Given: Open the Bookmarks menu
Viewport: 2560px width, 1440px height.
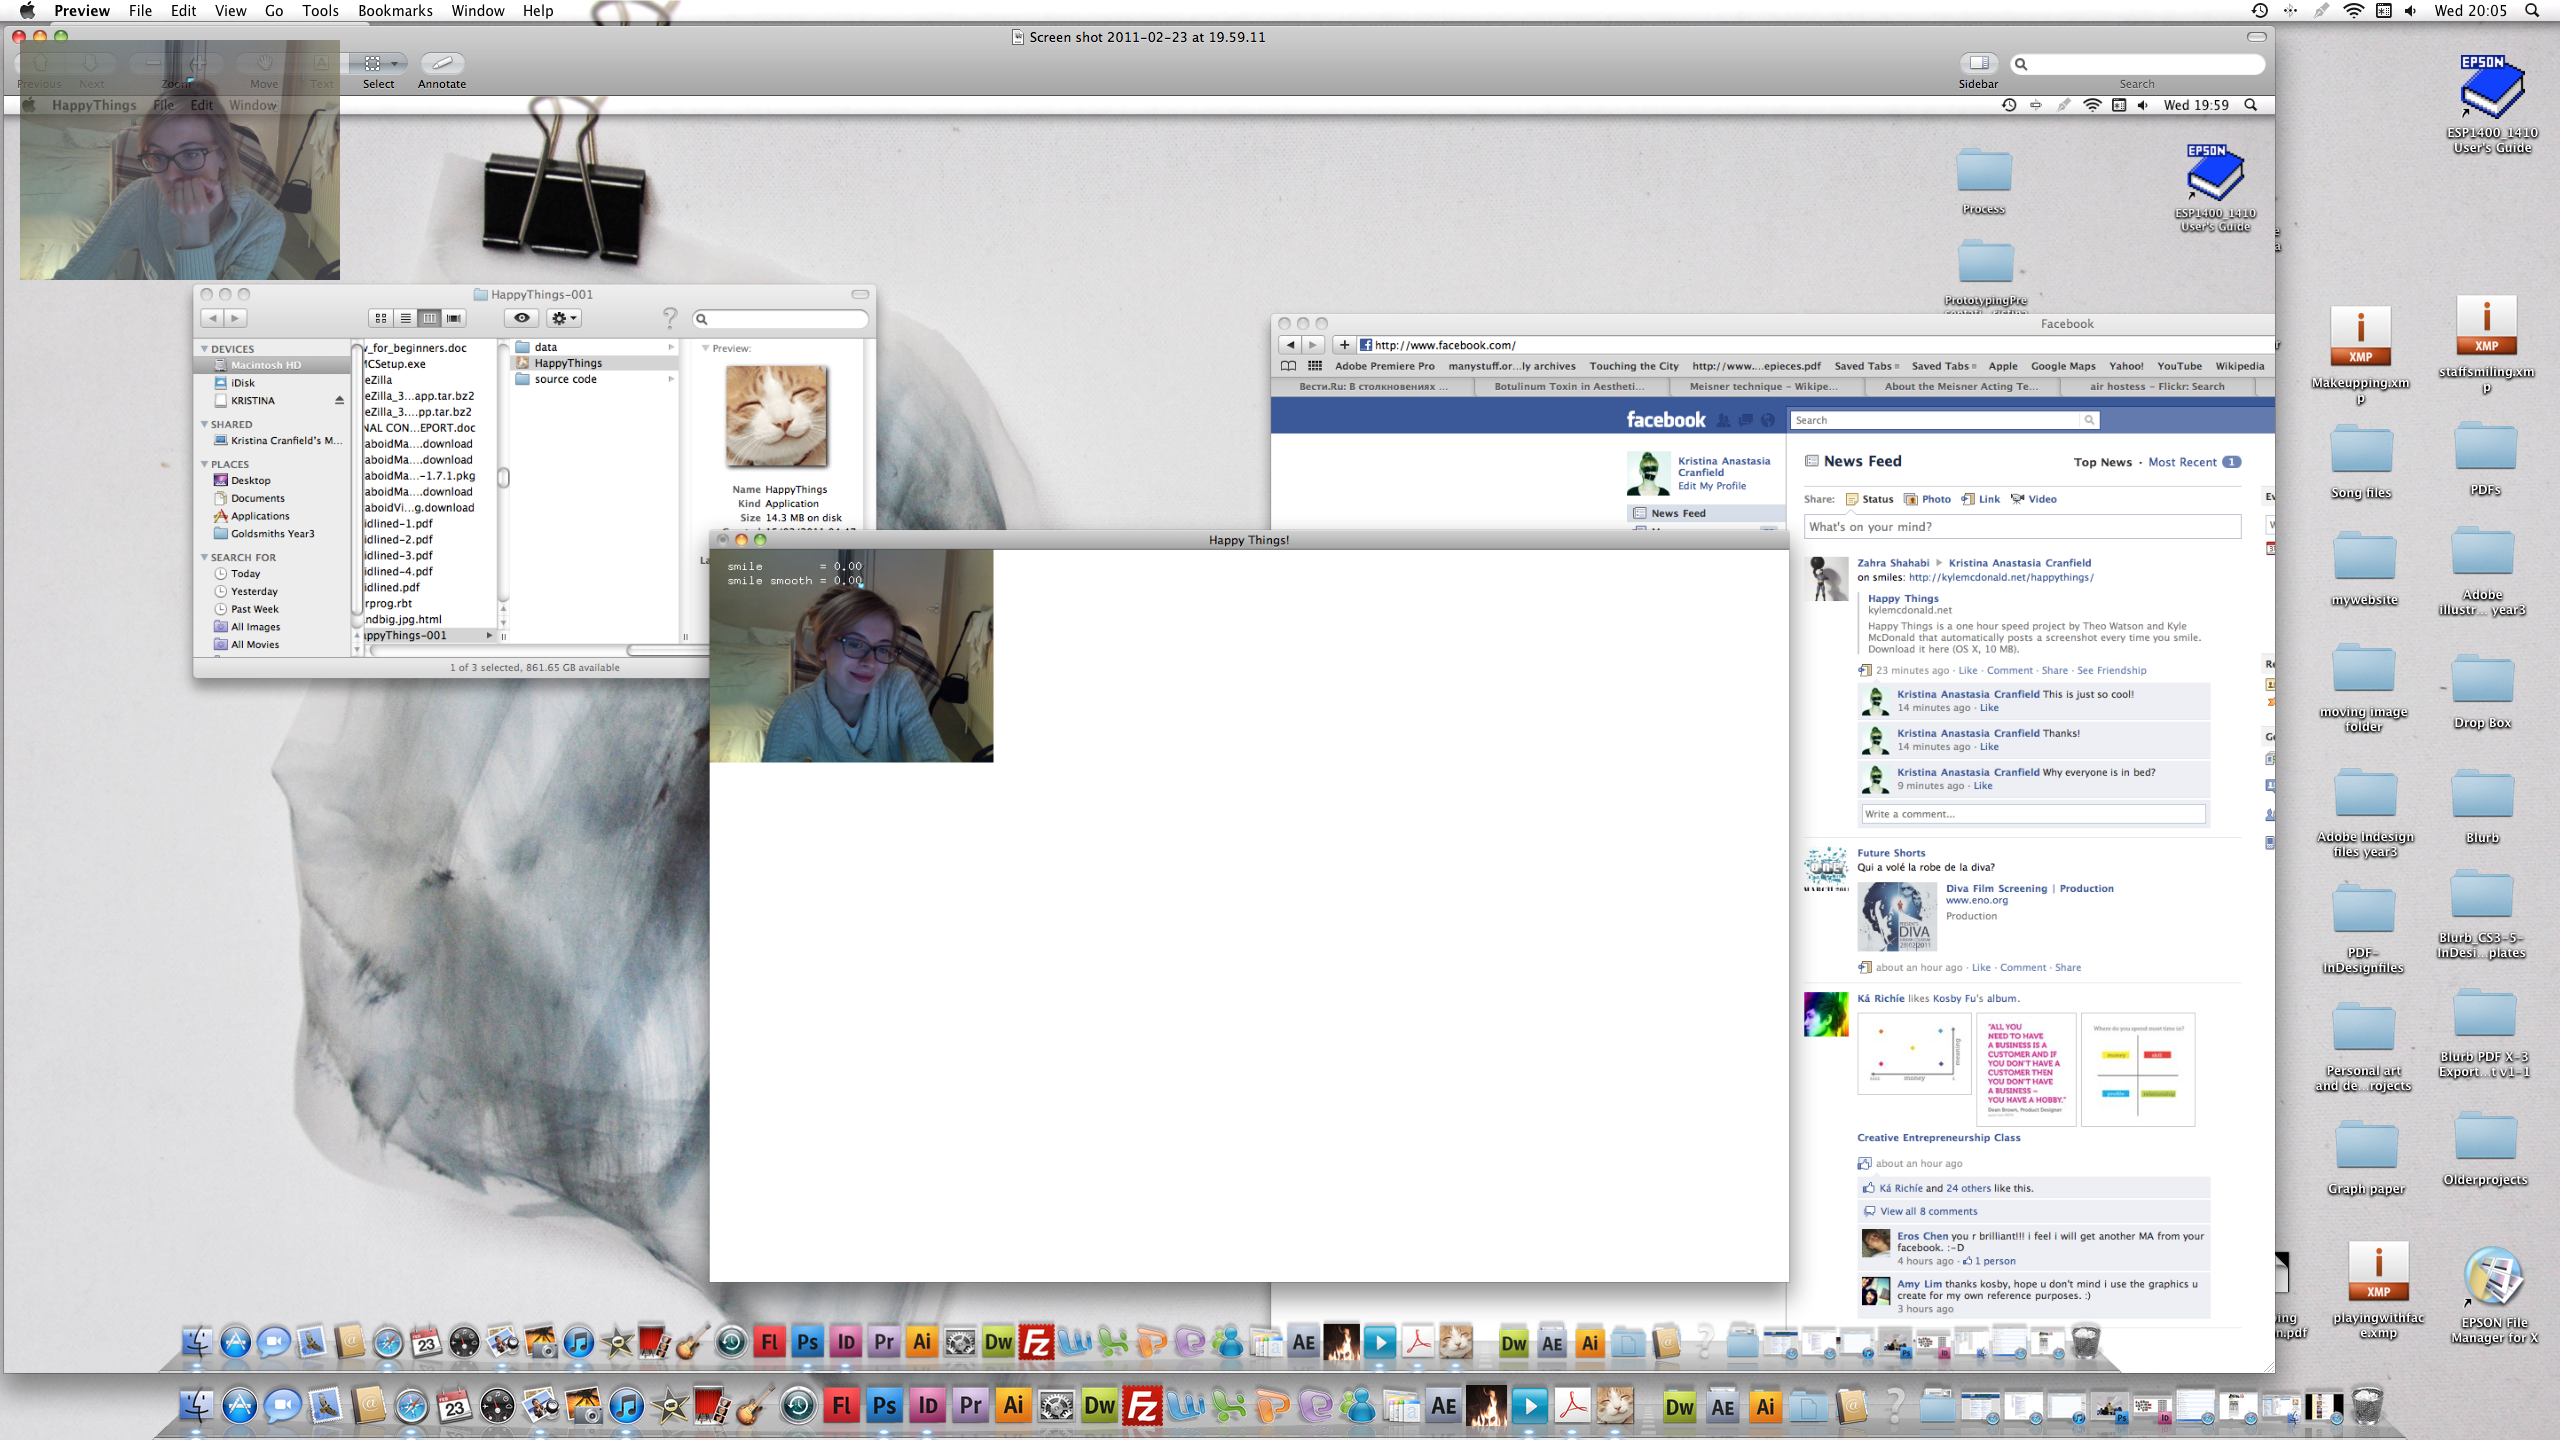Looking at the screenshot, I should click(395, 11).
